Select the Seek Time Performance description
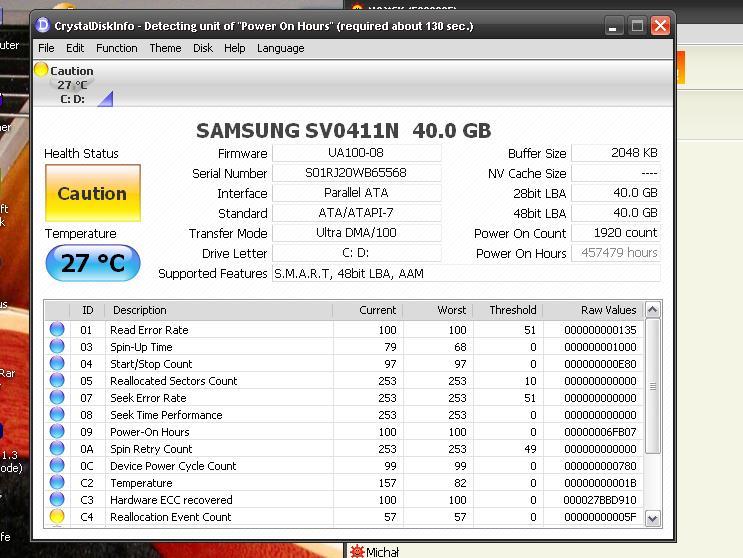 [166, 415]
